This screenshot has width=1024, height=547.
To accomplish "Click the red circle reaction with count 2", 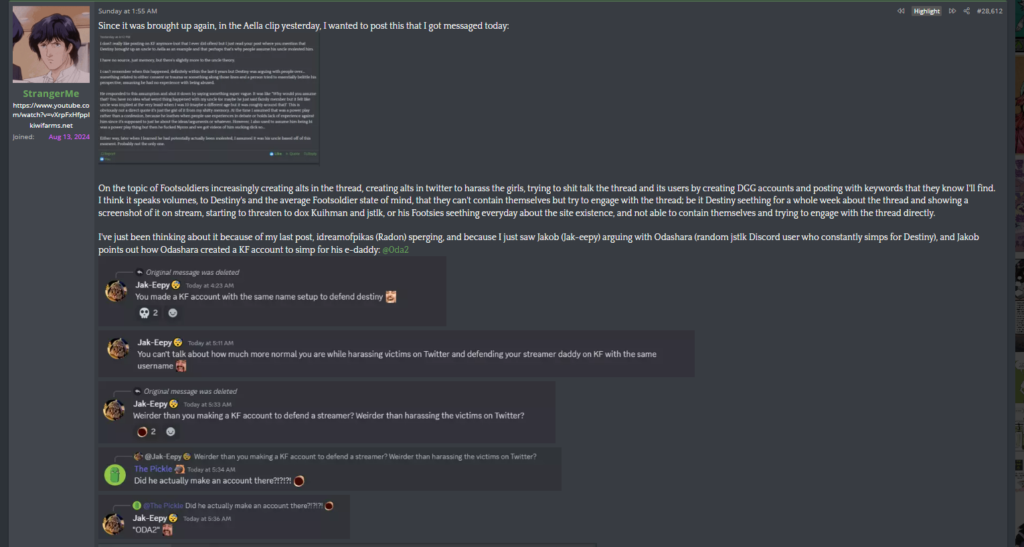I will tap(146, 431).
